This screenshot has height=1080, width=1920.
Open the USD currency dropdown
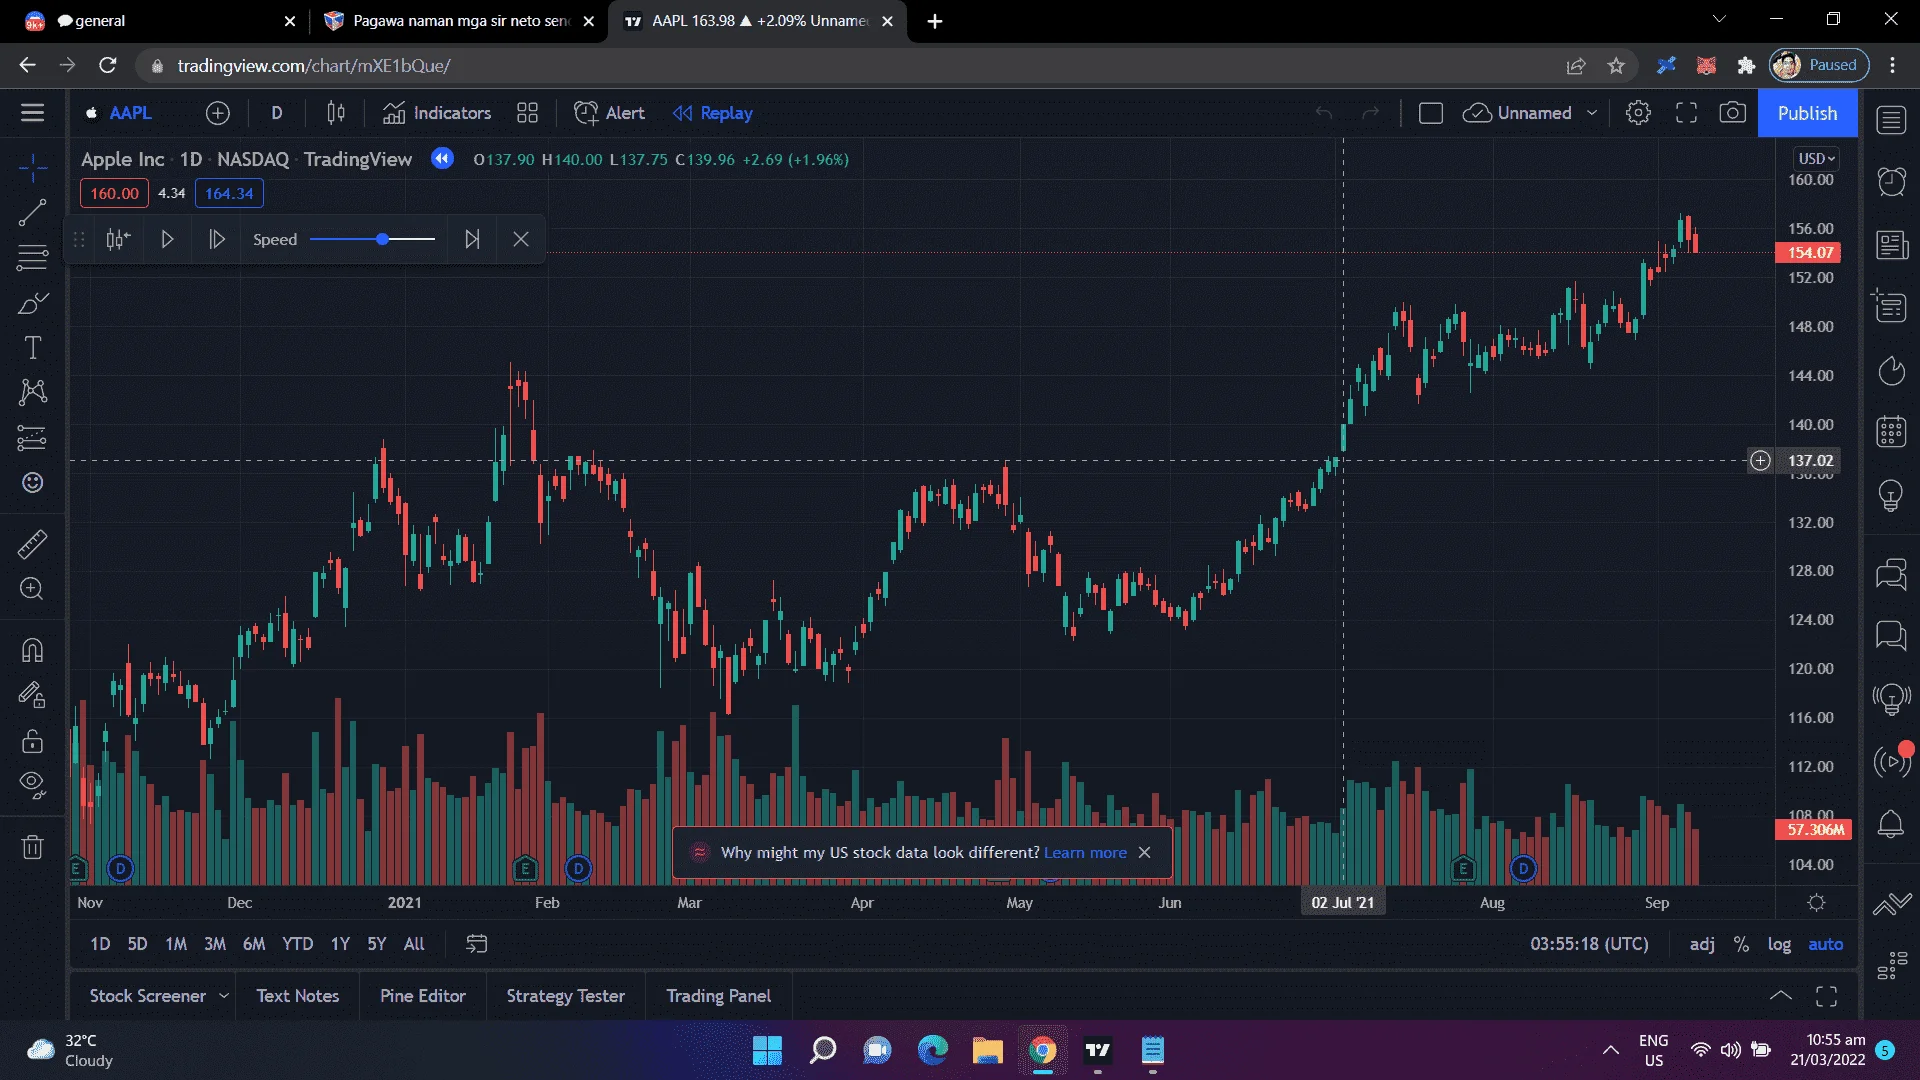[1815, 159]
